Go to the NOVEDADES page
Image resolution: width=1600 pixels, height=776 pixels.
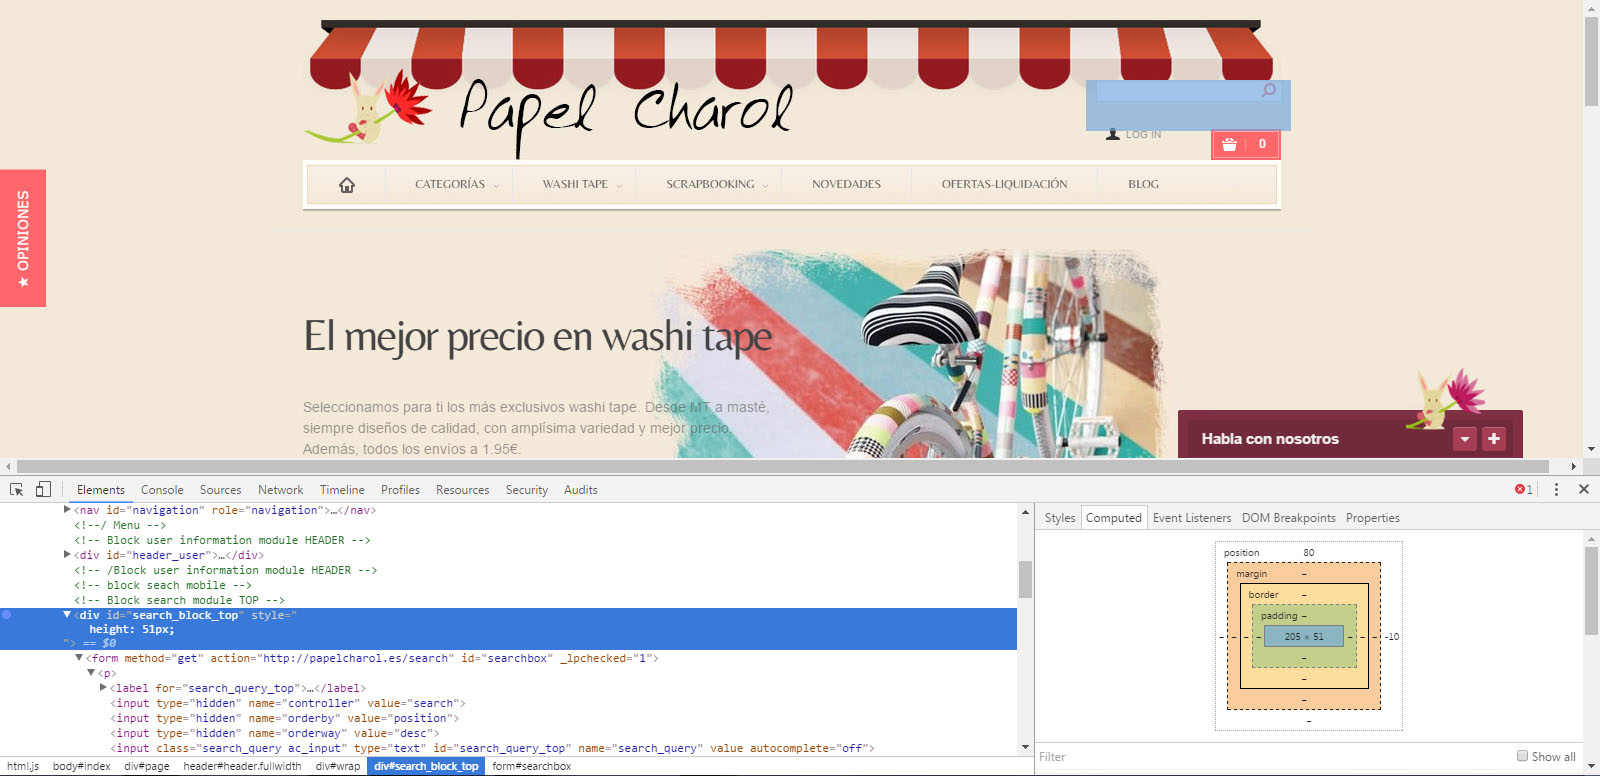point(847,185)
